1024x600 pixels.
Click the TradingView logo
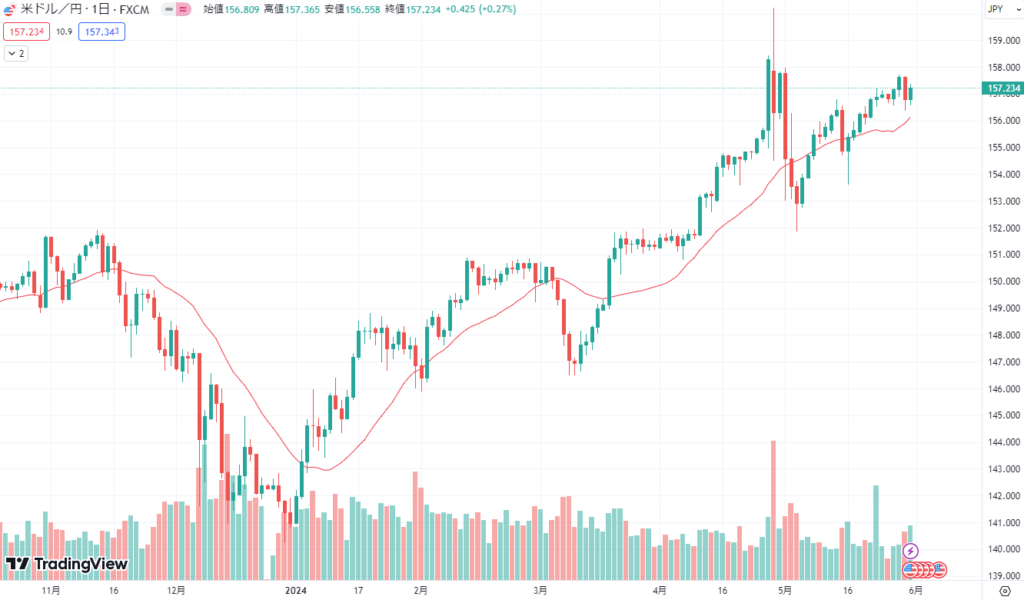[66, 564]
